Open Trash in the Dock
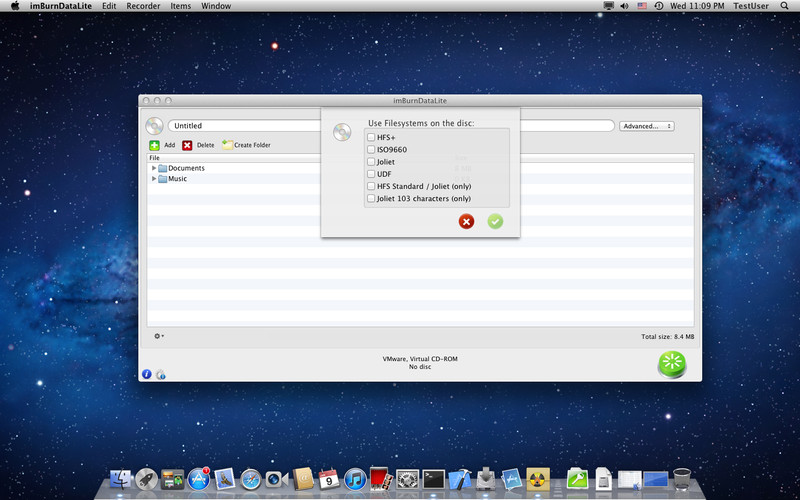The image size is (800, 500). pos(682,479)
